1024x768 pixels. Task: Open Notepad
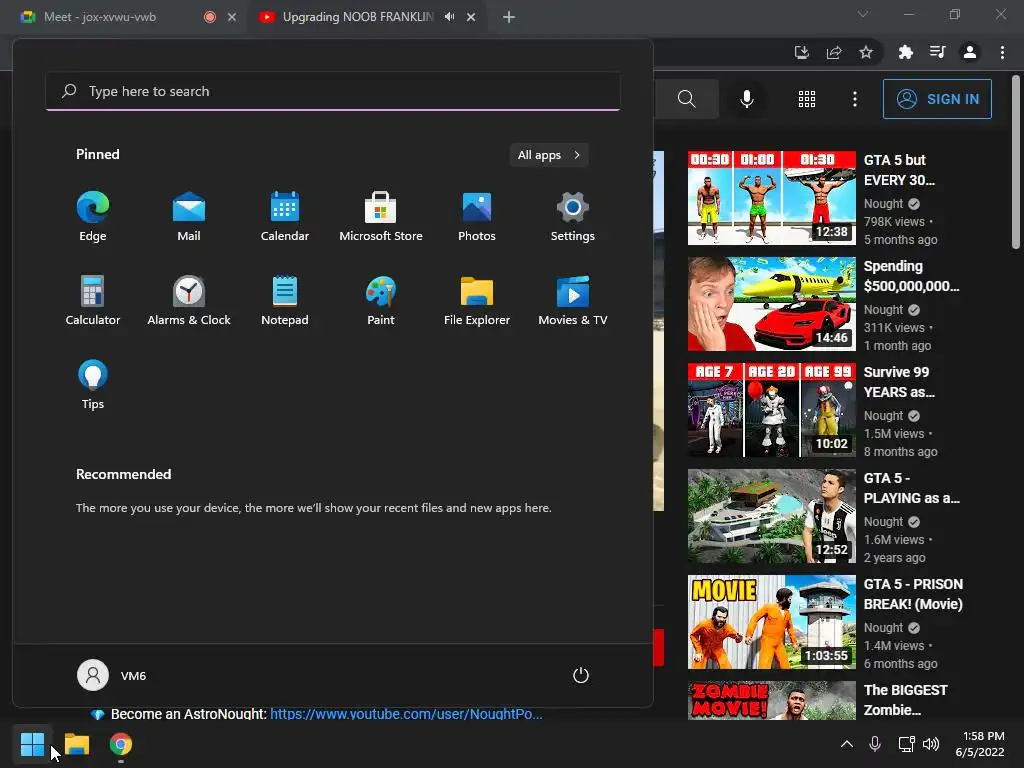coord(285,300)
